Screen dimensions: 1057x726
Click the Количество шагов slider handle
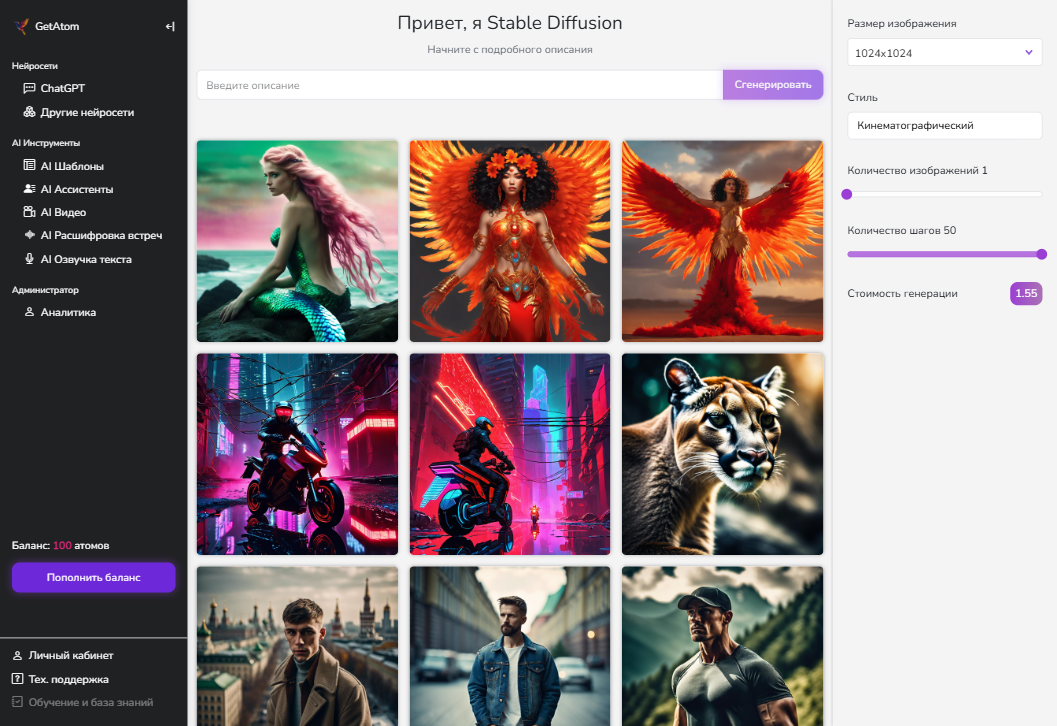[1041, 254]
